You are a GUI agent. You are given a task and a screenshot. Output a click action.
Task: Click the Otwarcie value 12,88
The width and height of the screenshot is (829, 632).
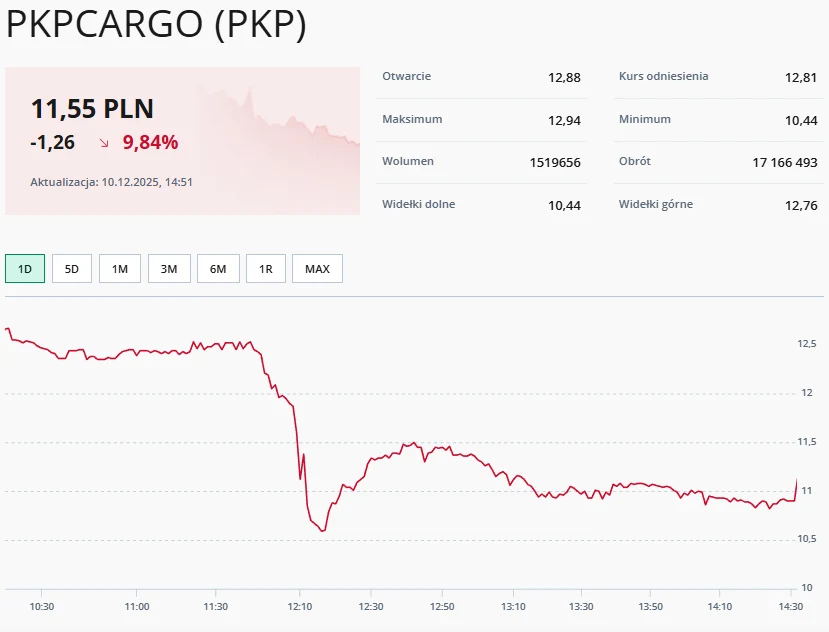coord(566,76)
